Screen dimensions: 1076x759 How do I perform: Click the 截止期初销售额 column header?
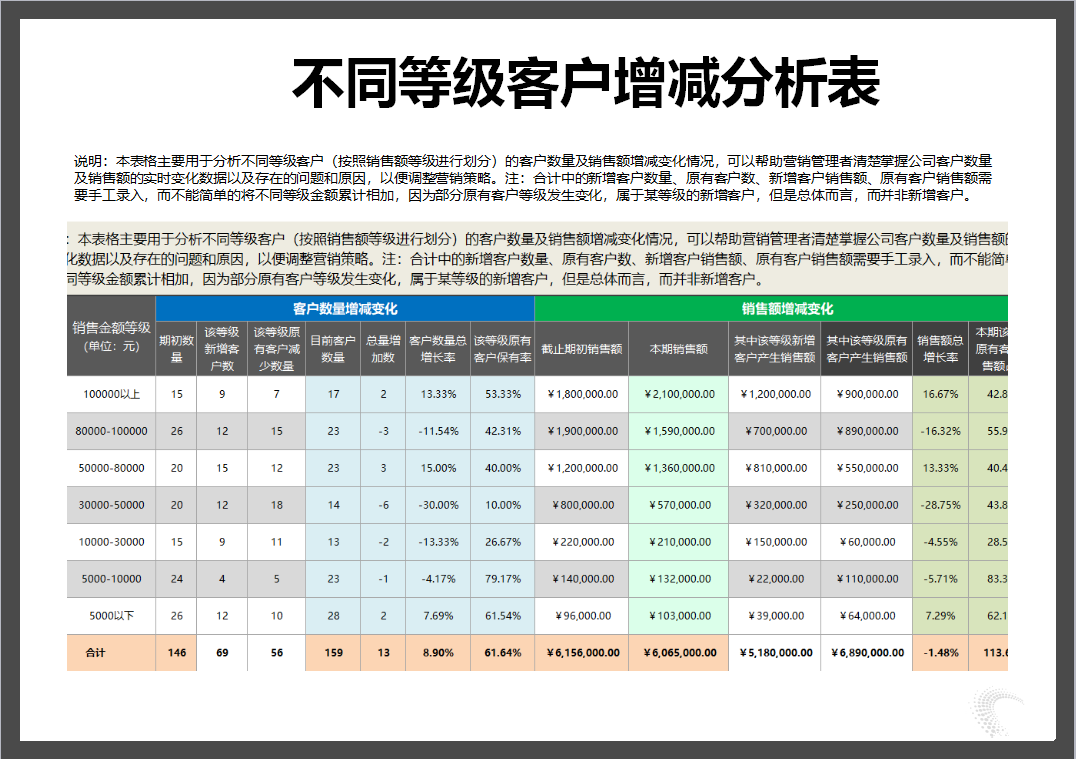coord(582,349)
